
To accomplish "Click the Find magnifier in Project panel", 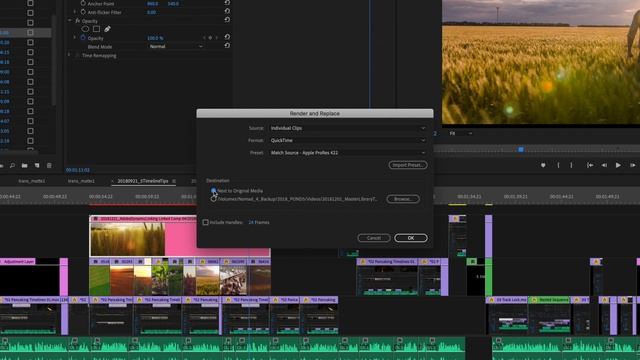I will coord(12,165).
